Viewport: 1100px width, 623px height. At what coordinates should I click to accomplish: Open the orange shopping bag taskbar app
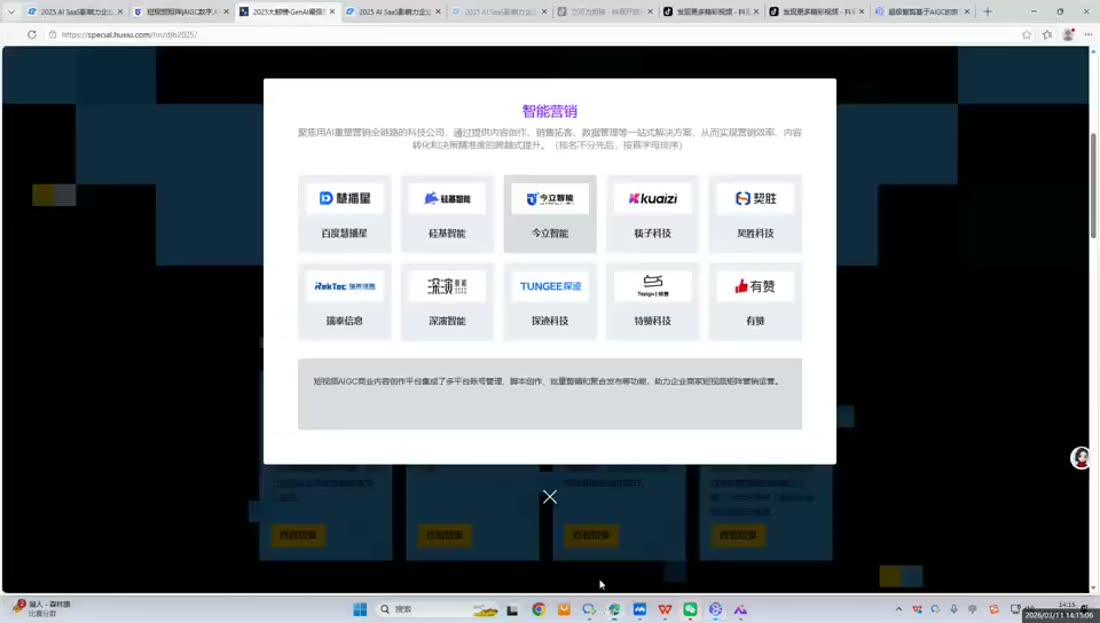pos(563,609)
